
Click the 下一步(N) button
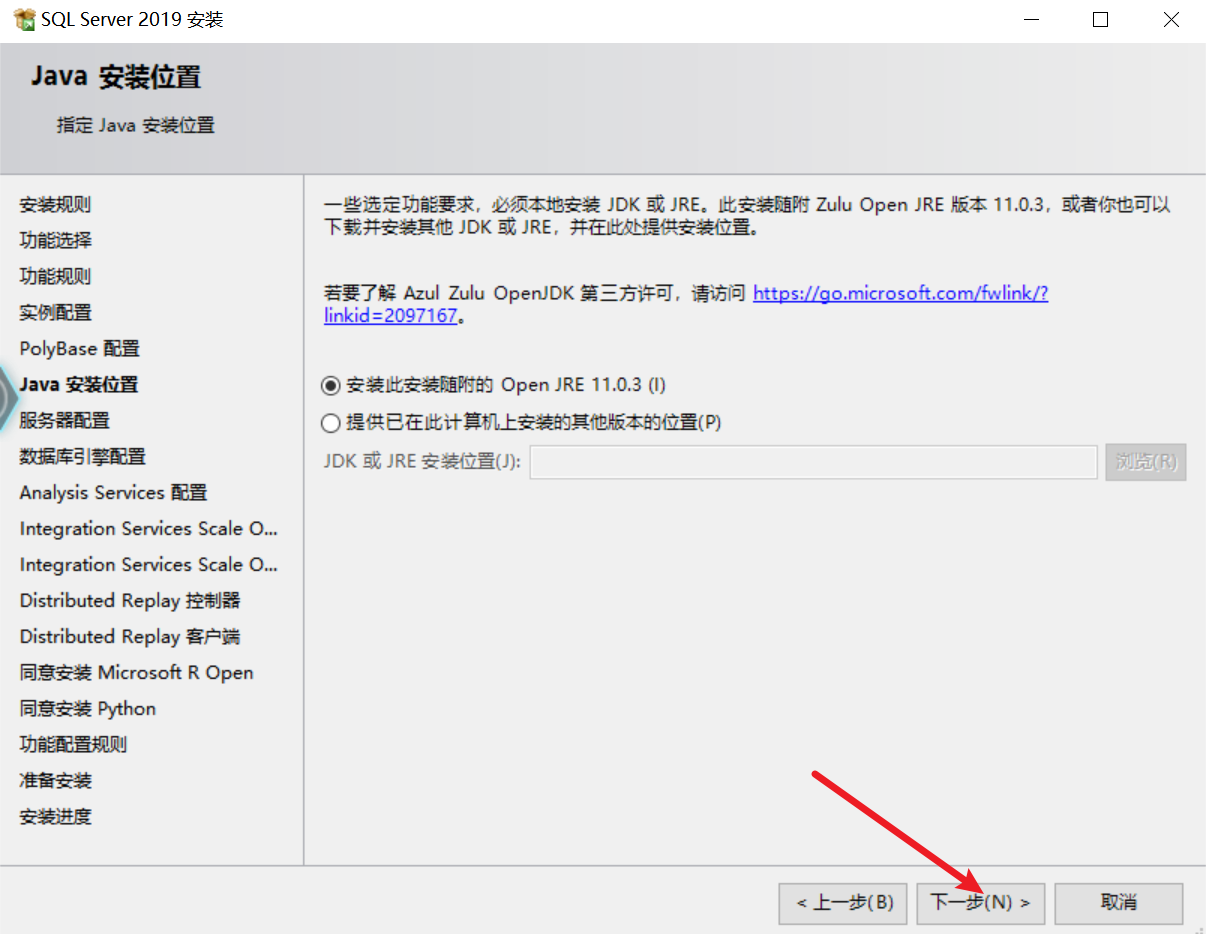pos(981,902)
